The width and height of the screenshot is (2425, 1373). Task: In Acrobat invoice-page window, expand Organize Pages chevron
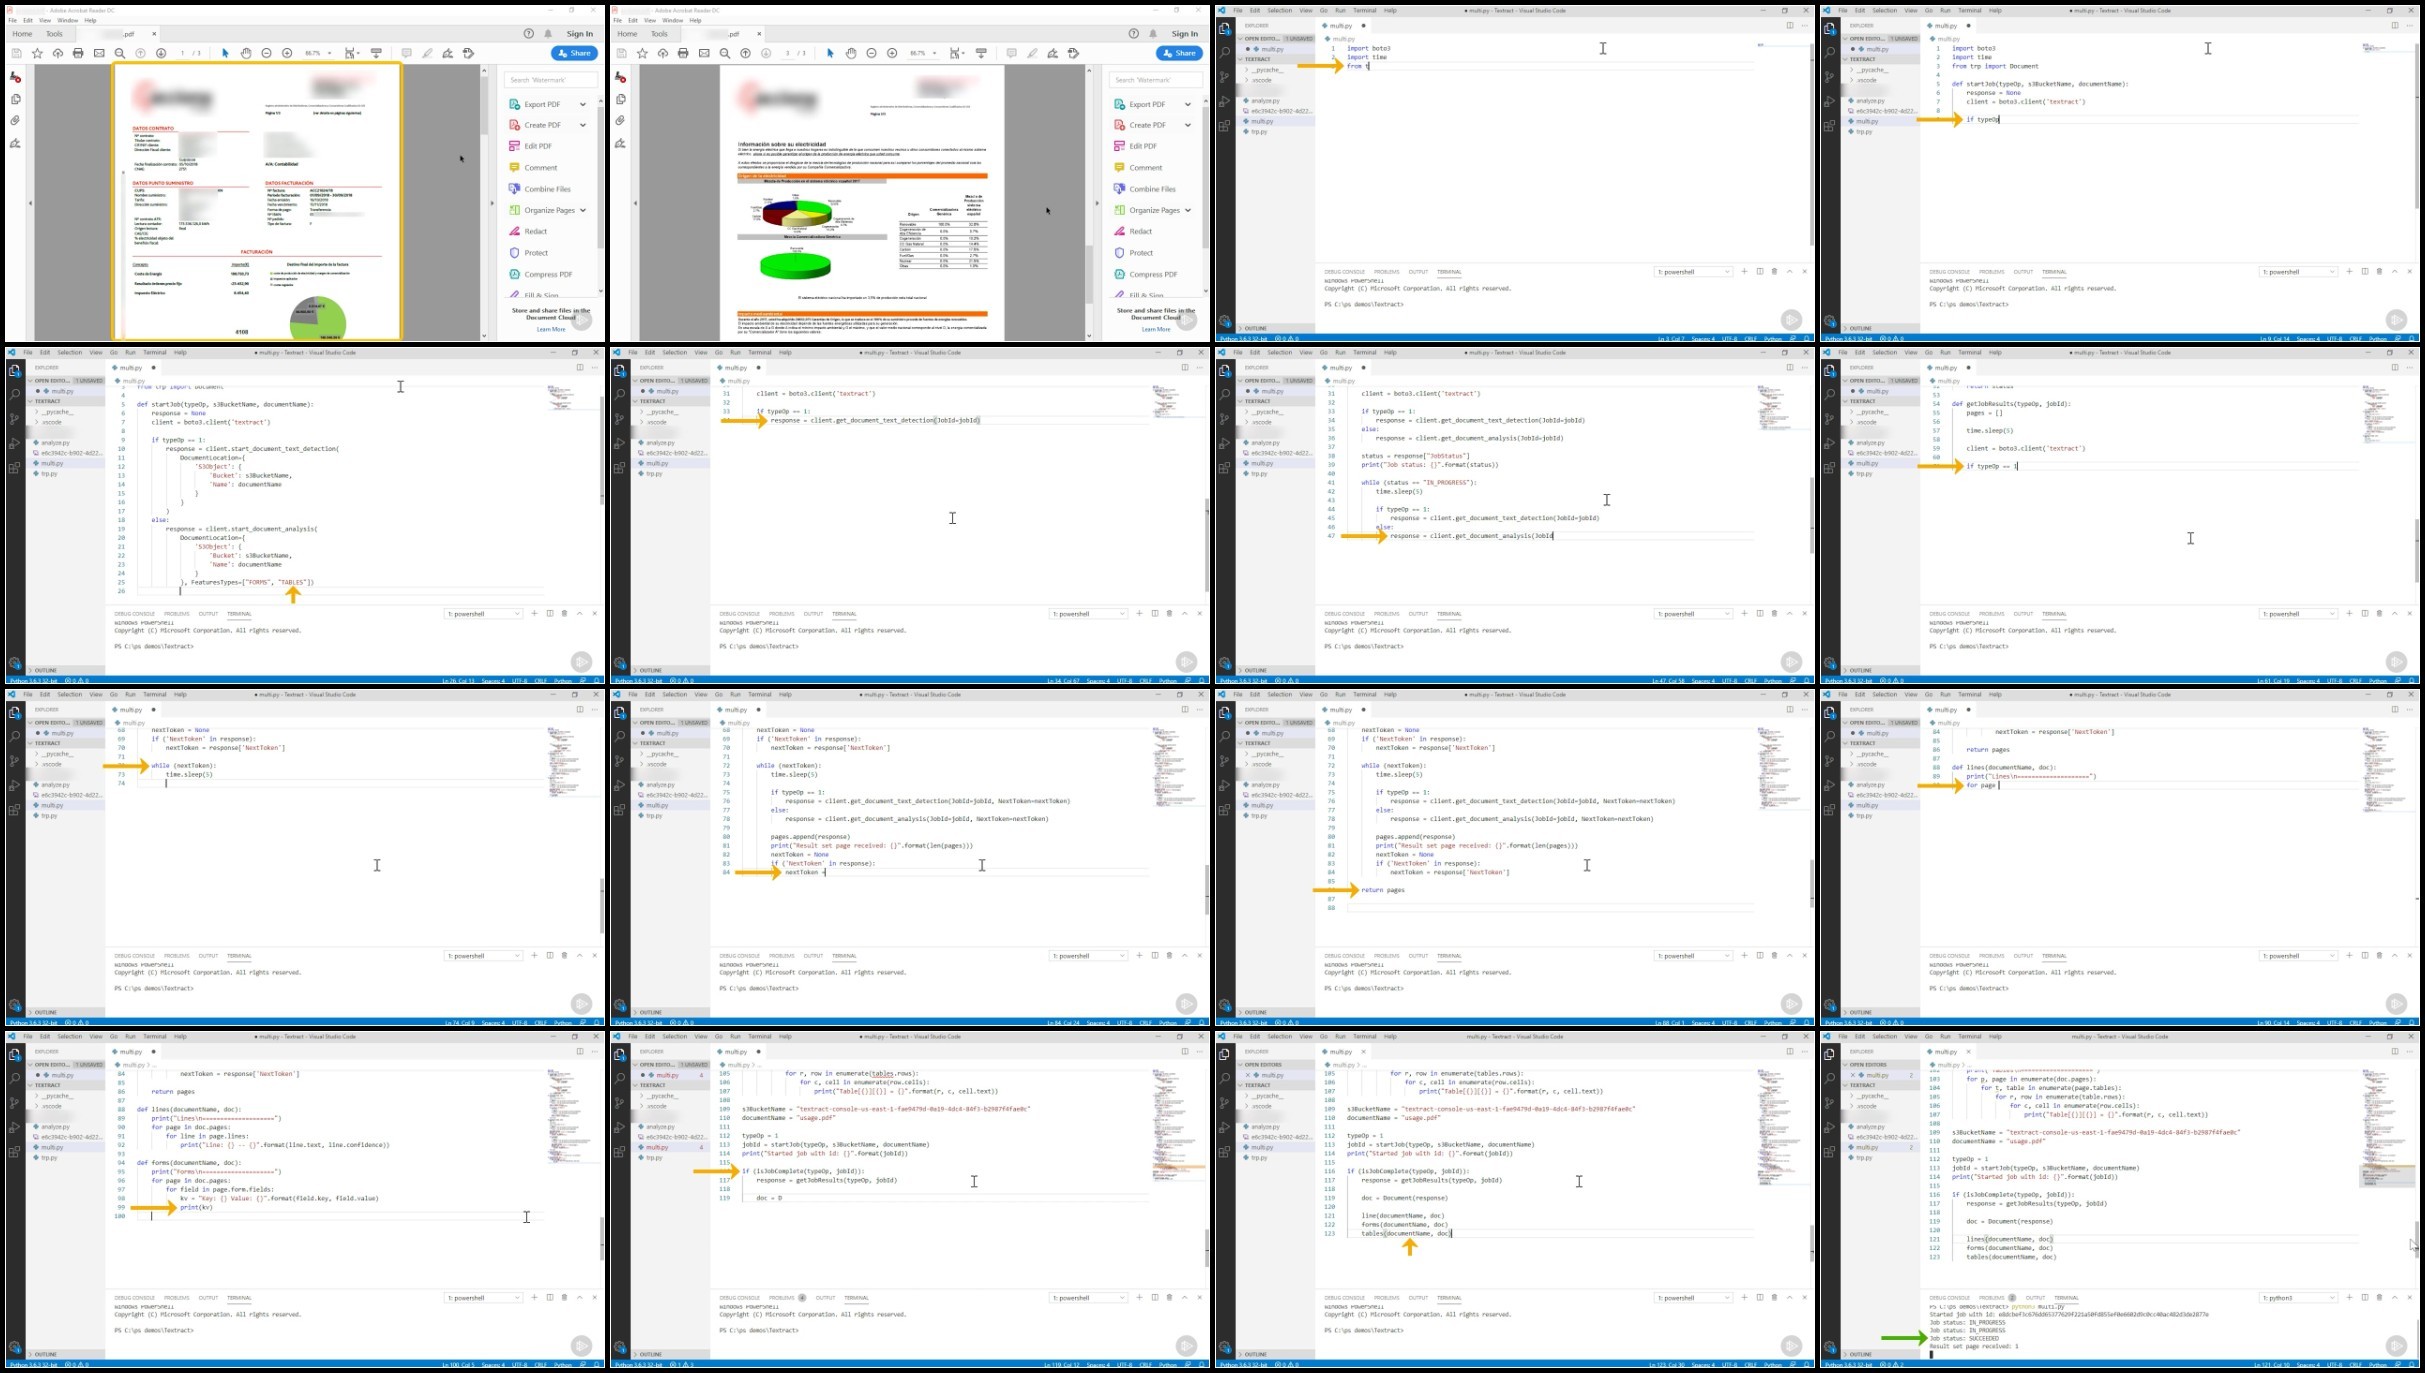click(x=583, y=210)
